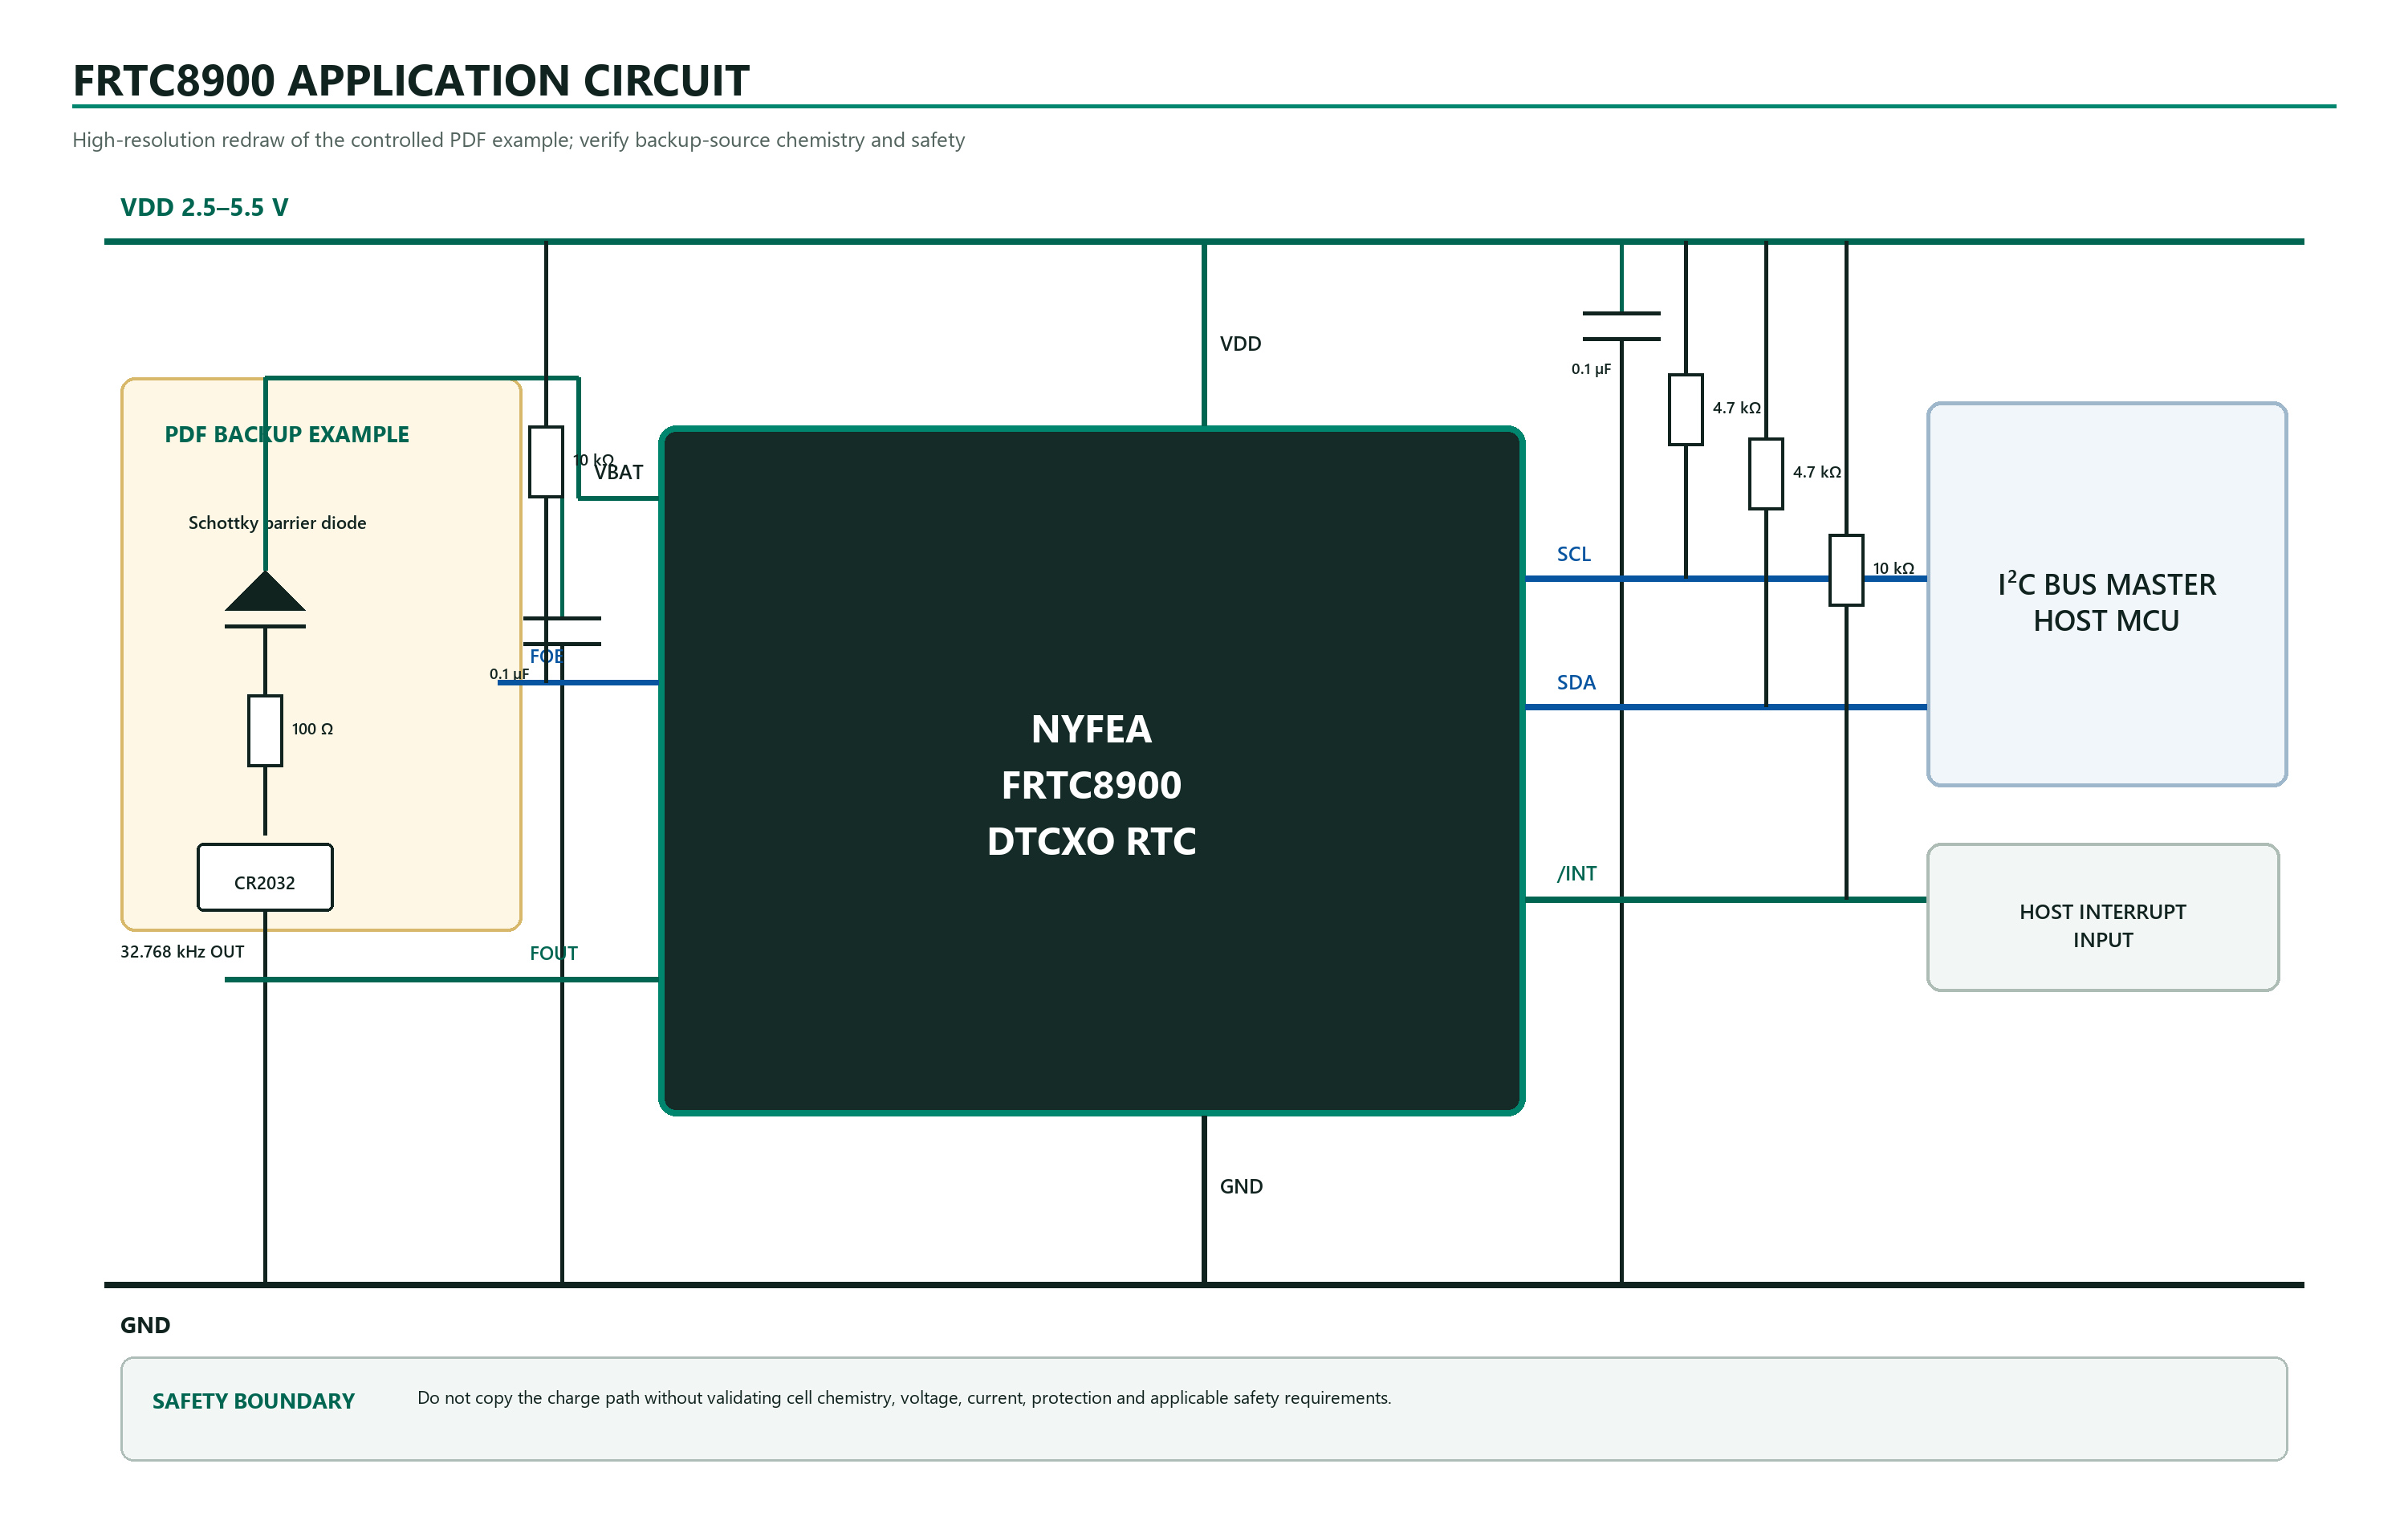
Task: Select the subtitle starting 'High-resolution redraw'
Action: click(518, 140)
